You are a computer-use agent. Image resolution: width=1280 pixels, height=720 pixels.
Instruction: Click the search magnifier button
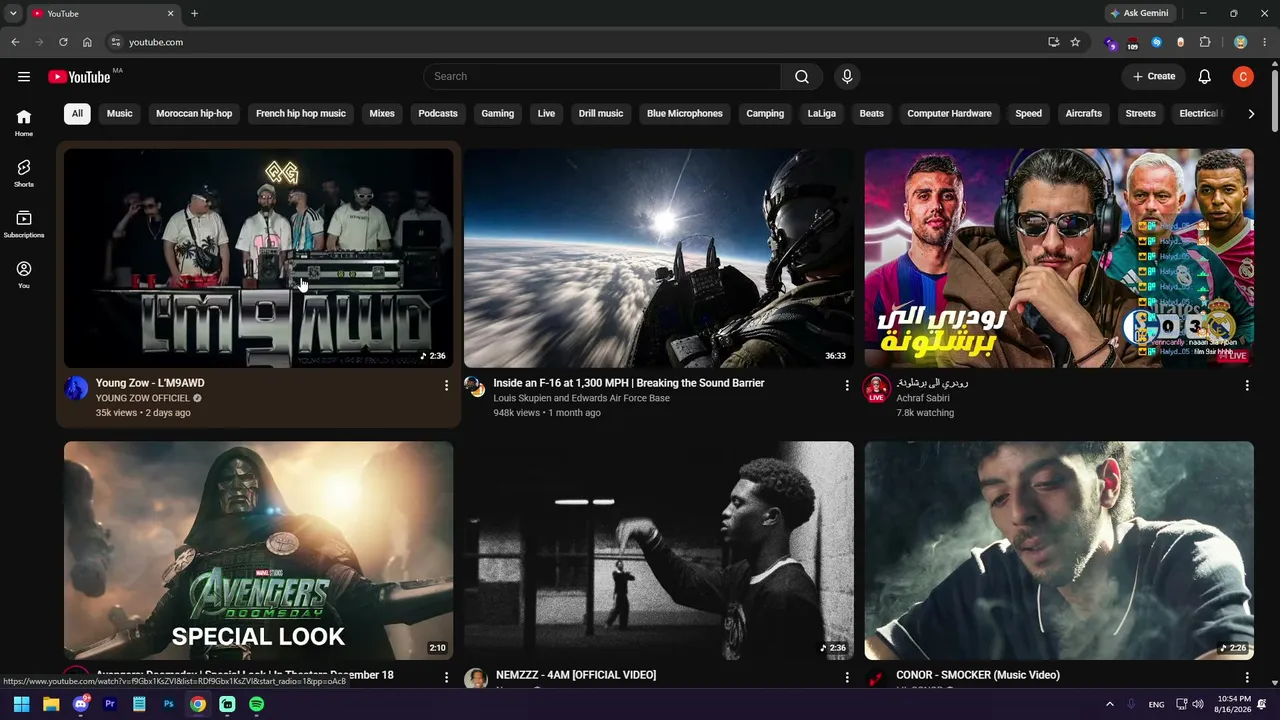click(802, 77)
